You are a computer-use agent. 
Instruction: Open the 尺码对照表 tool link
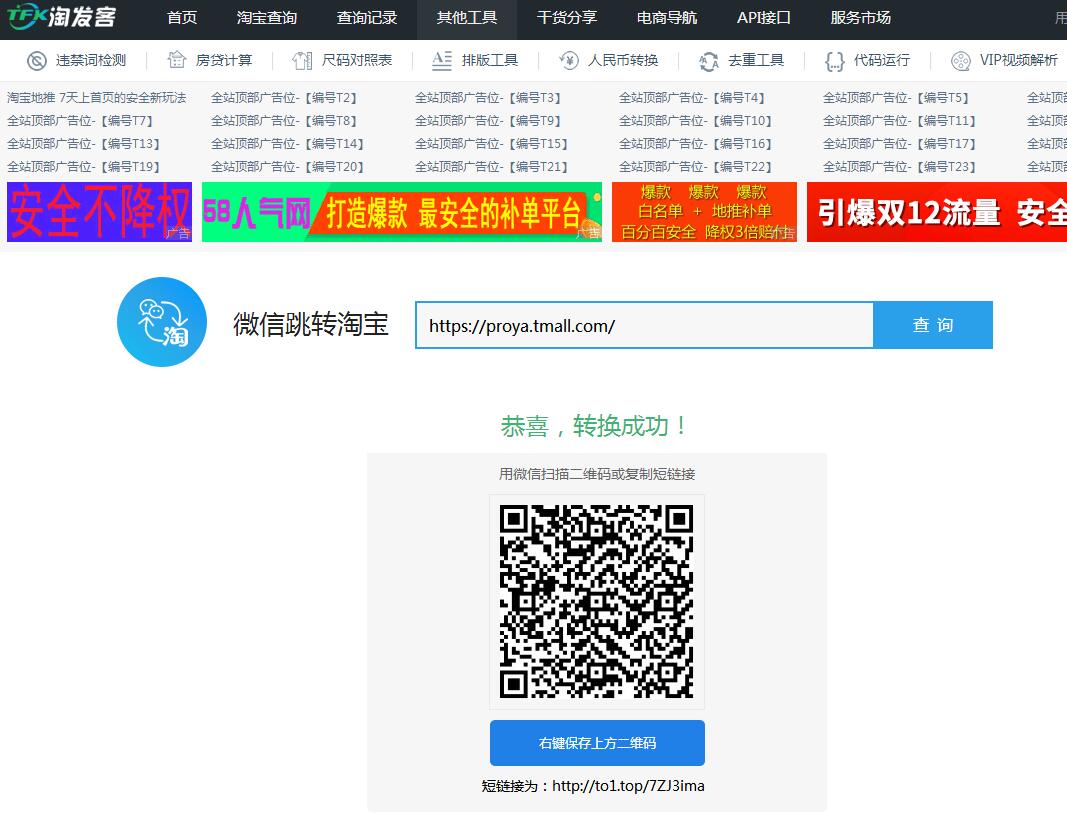pyautogui.click(x=357, y=61)
